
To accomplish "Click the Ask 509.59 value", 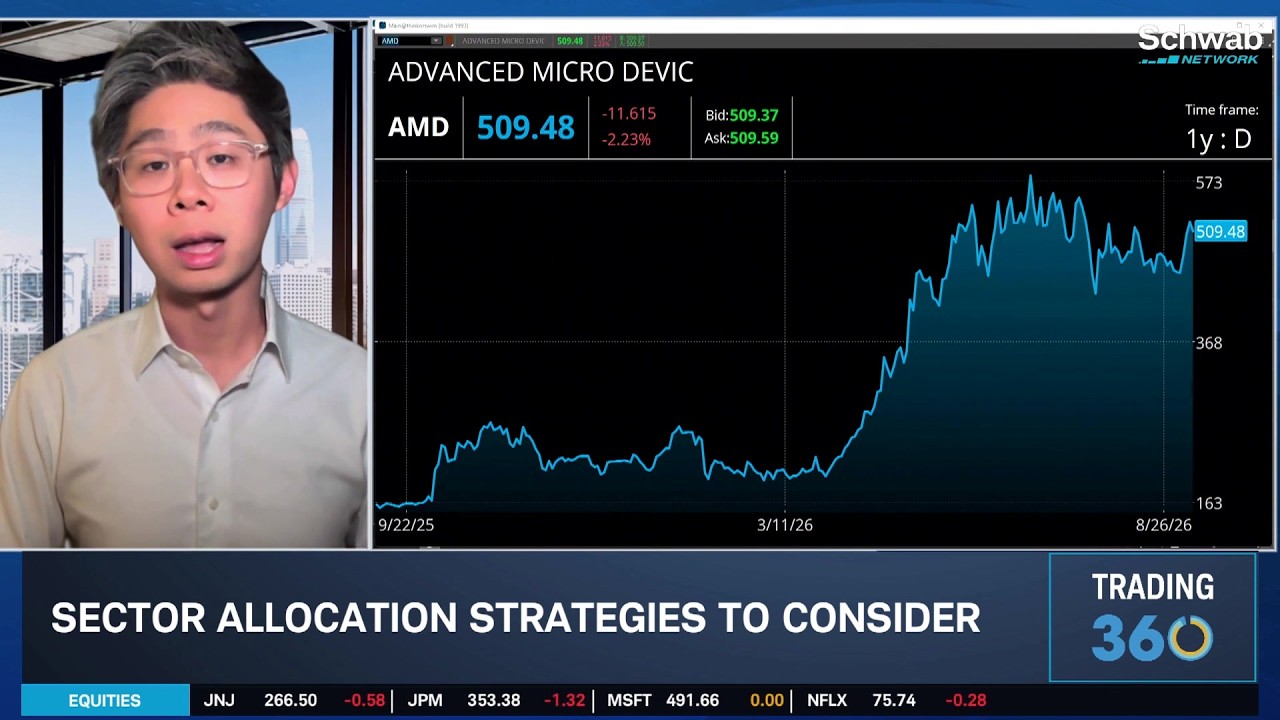I will click(754, 138).
